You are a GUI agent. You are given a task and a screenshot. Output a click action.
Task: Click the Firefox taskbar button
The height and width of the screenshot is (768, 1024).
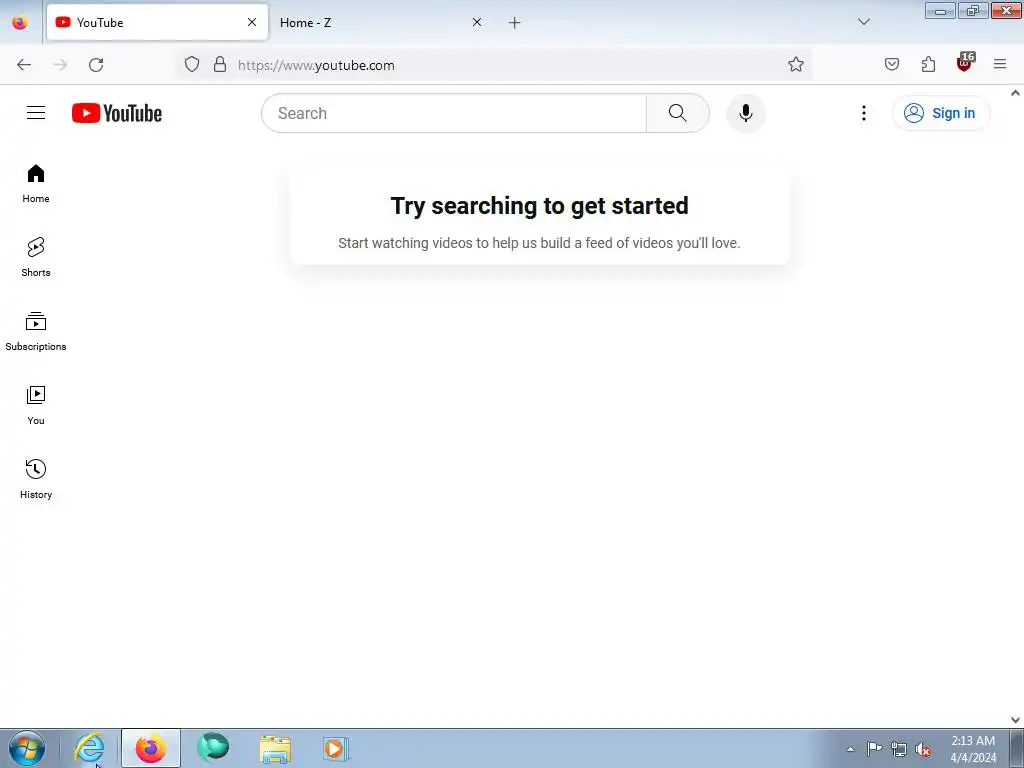151,748
